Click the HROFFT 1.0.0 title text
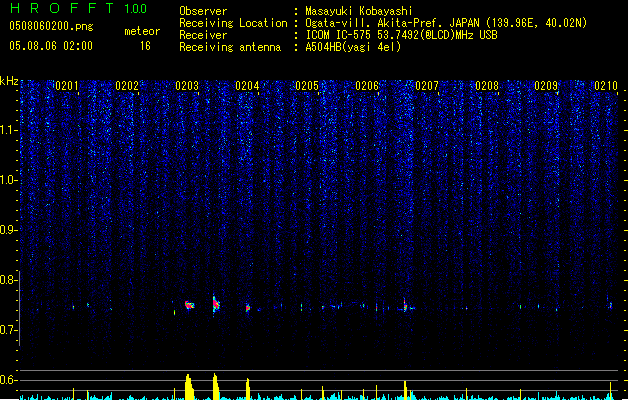 [x=79, y=8]
